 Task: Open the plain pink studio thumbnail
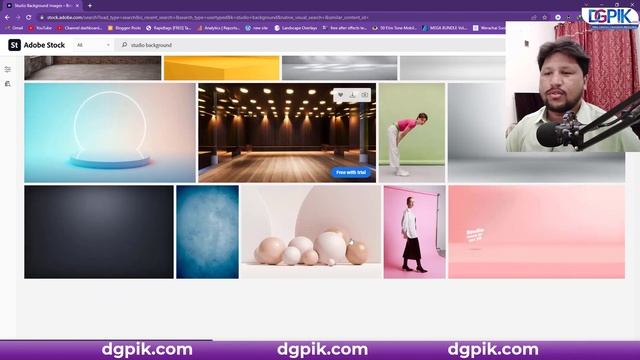tap(536, 232)
